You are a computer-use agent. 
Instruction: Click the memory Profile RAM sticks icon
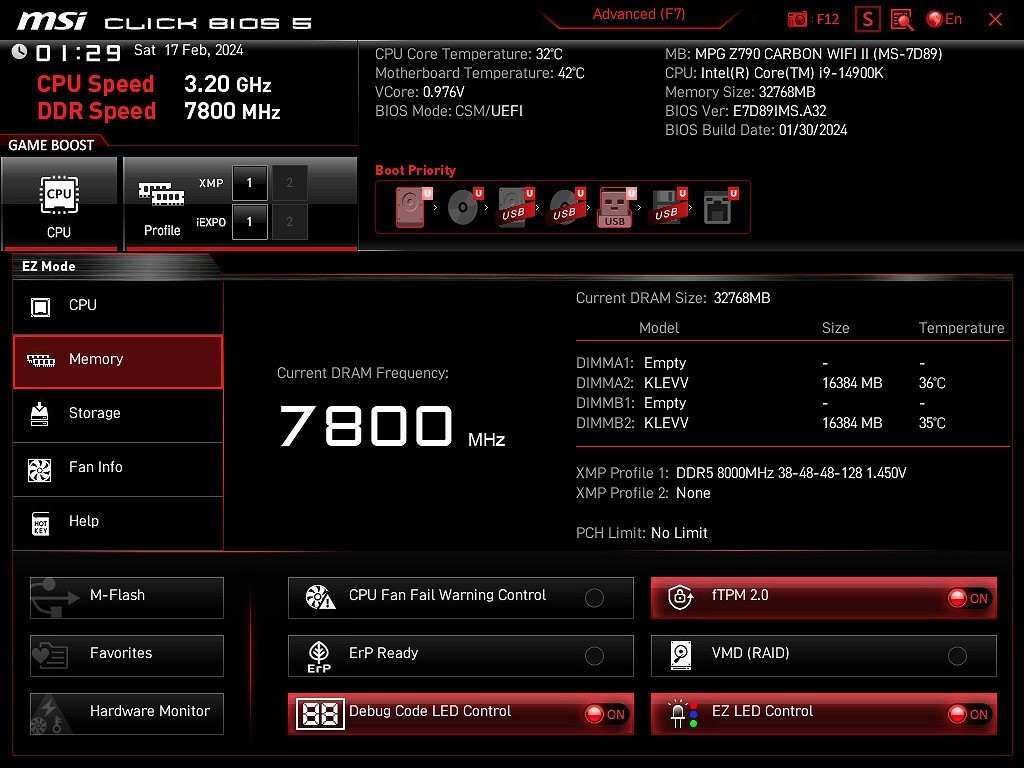pyautogui.click(x=161, y=194)
